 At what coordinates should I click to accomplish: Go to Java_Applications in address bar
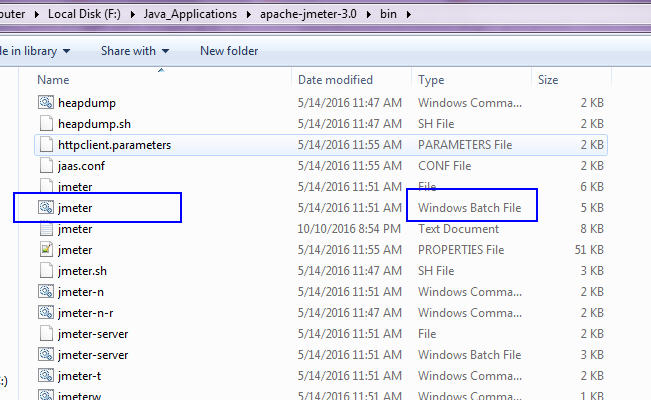pos(190,14)
